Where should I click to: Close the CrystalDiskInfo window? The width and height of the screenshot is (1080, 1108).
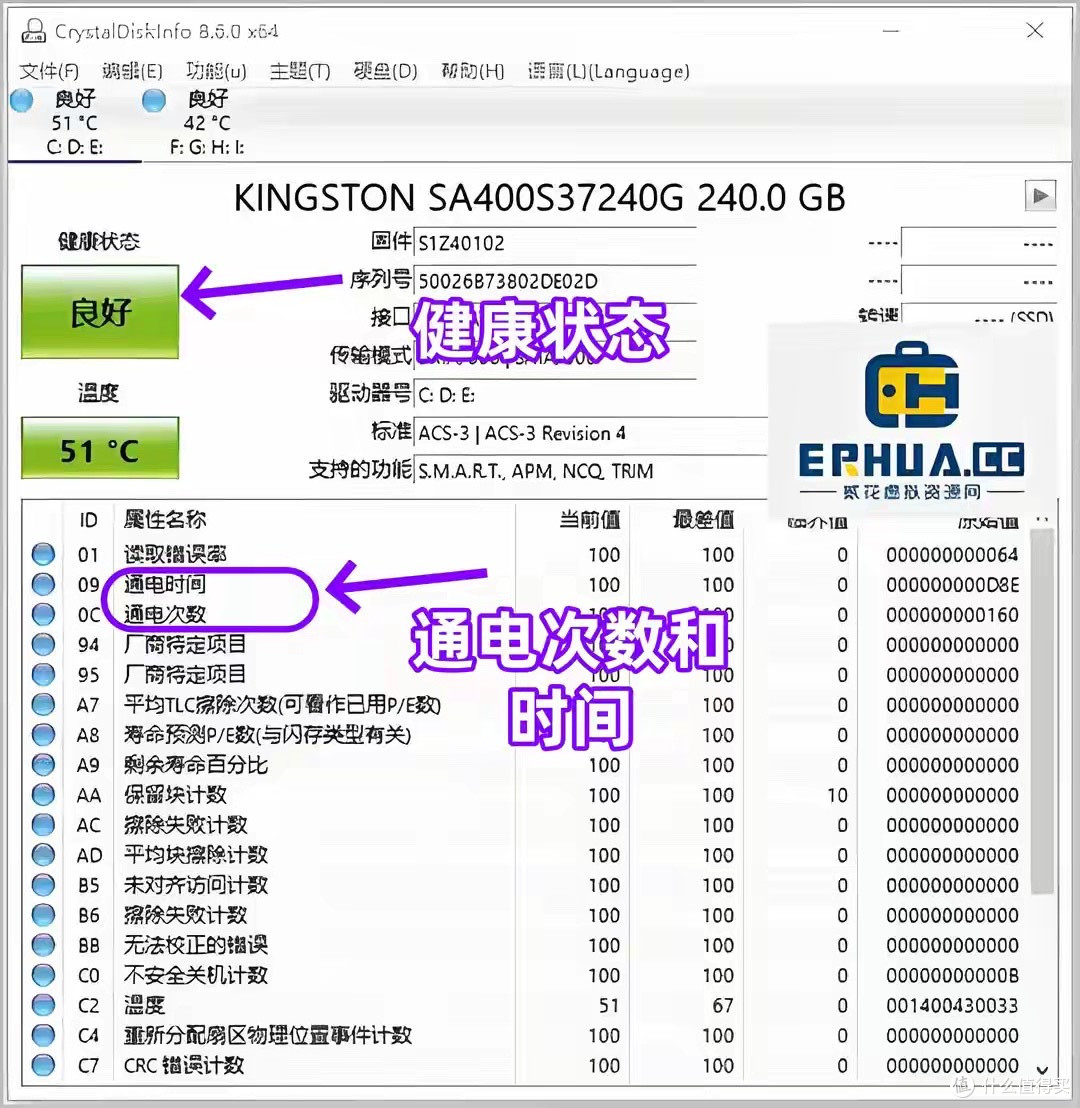[x=1035, y=30]
